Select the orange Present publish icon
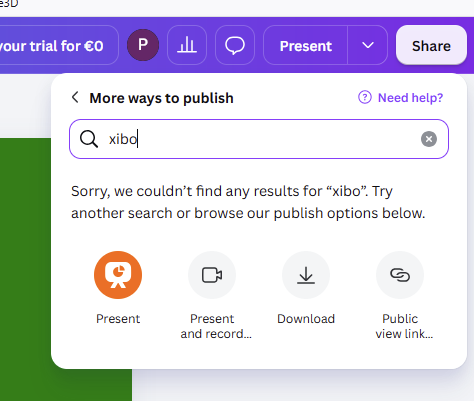Image resolution: width=474 pixels, height=401 pixels. pyautogui.click(x=118, y=275)
